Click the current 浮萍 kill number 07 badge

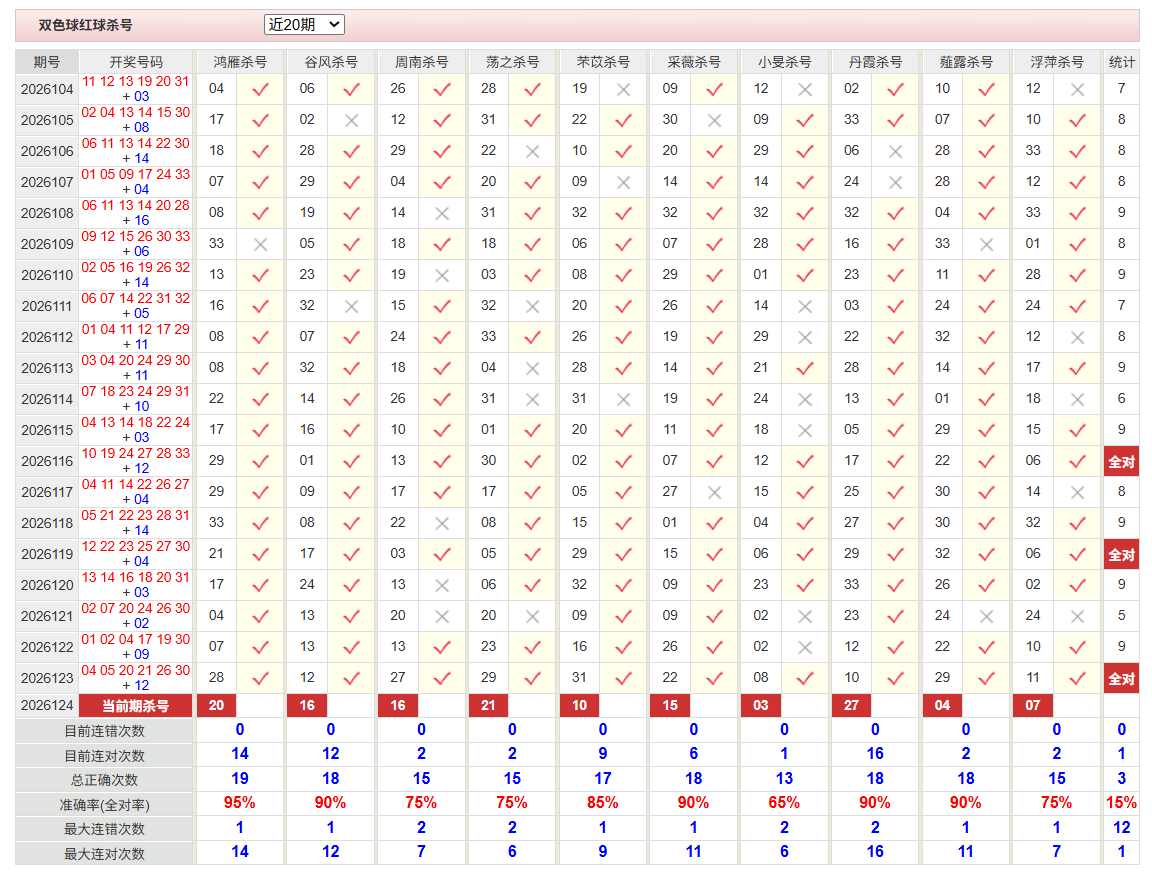click(1032, 706)
